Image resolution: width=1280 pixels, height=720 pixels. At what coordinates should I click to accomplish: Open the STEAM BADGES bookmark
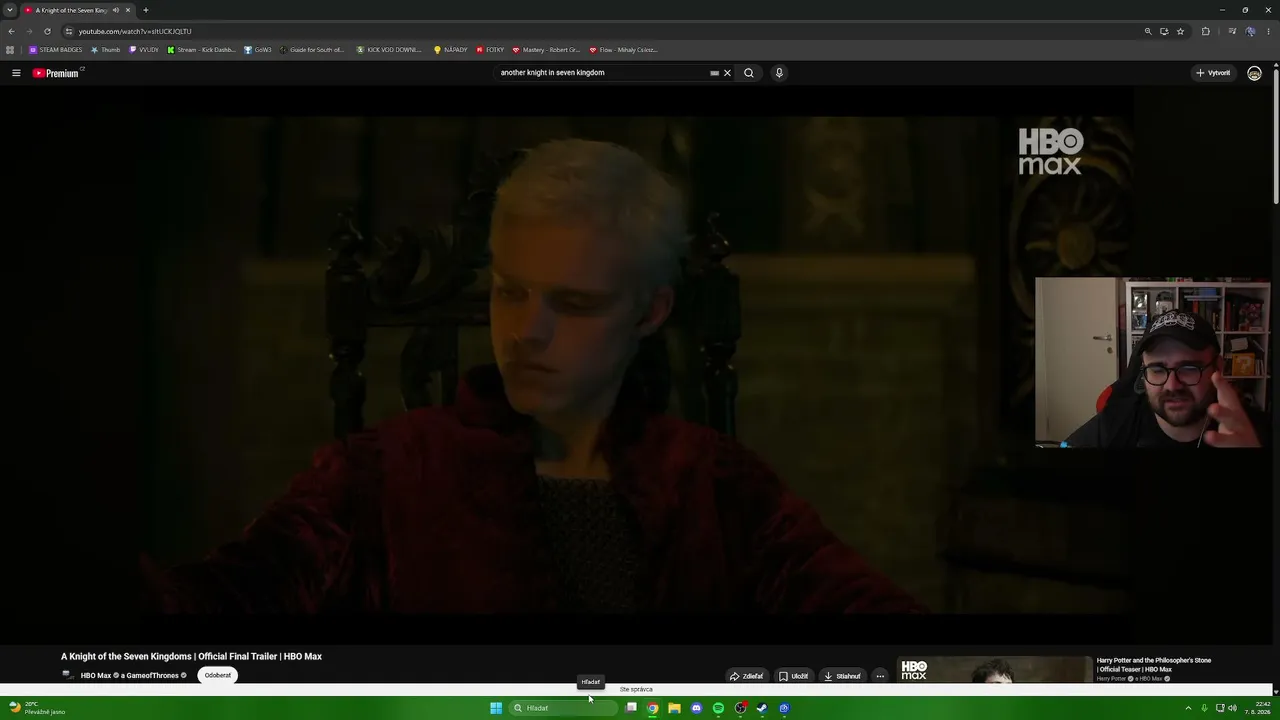click(x=56, y=50)
